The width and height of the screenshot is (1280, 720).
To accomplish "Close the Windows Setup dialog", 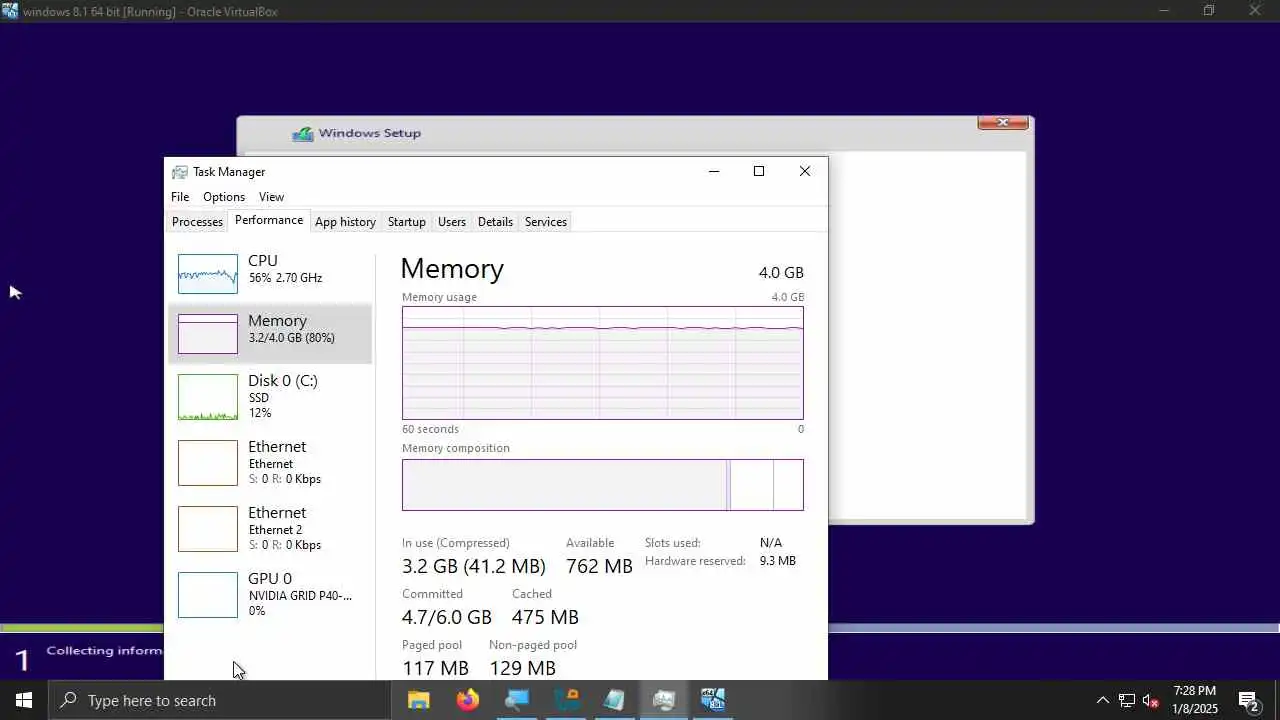I will click(x=1003, y=123).
